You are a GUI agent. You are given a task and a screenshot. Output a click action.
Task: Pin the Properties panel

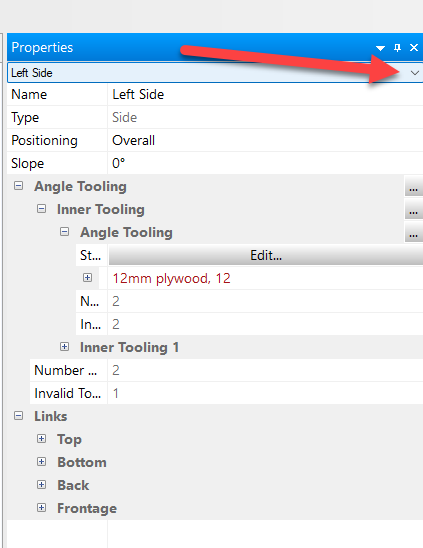pos(397,48)
